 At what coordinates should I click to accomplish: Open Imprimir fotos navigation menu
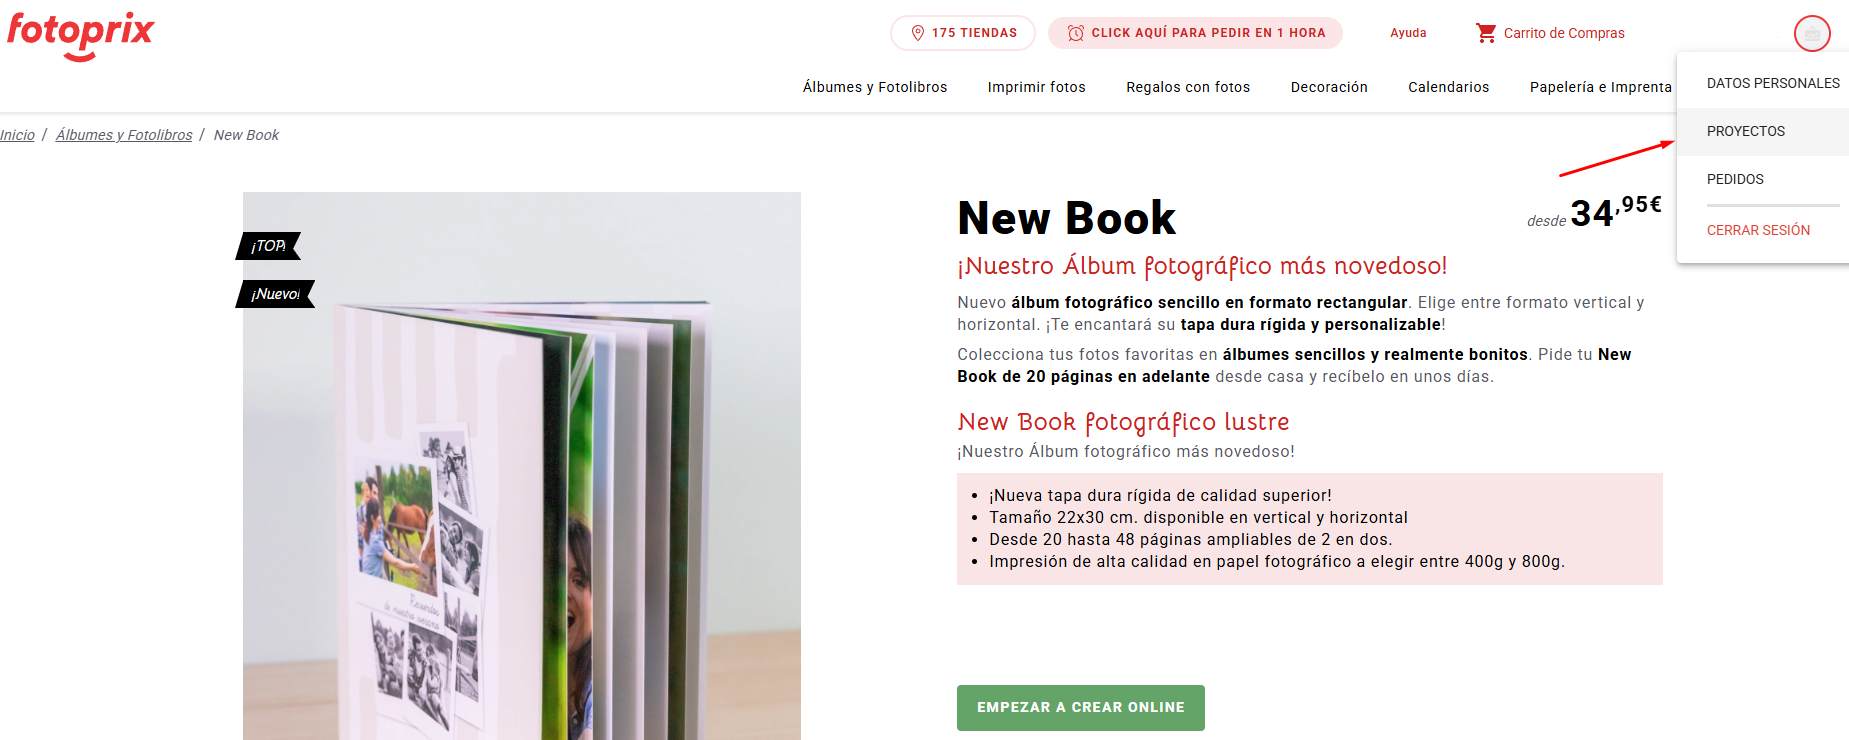(1036, 87)
